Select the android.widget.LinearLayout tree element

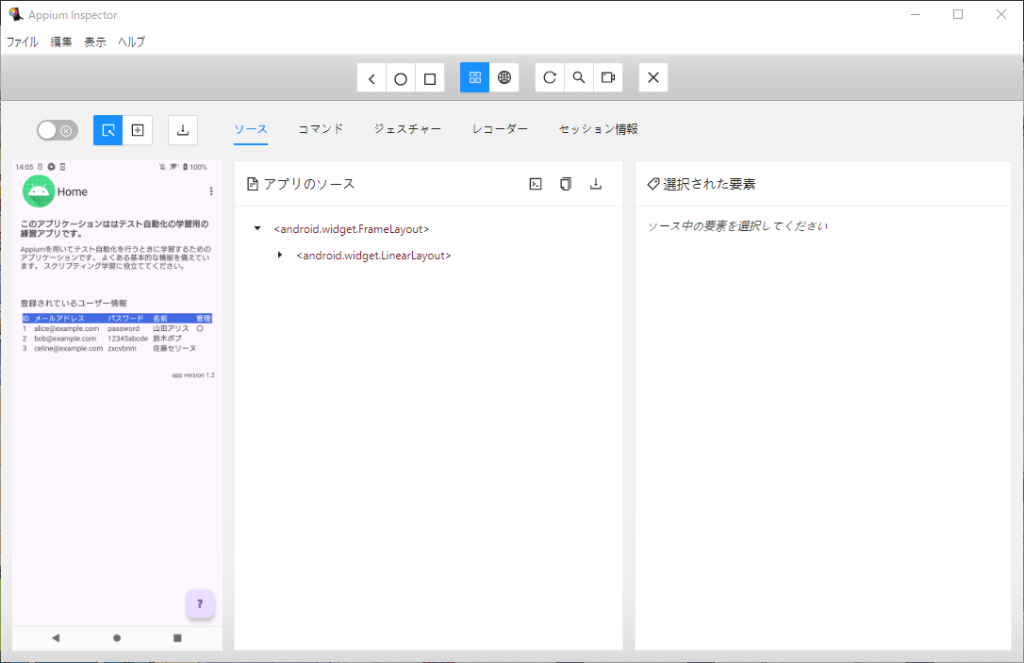(x=374, y=256)
